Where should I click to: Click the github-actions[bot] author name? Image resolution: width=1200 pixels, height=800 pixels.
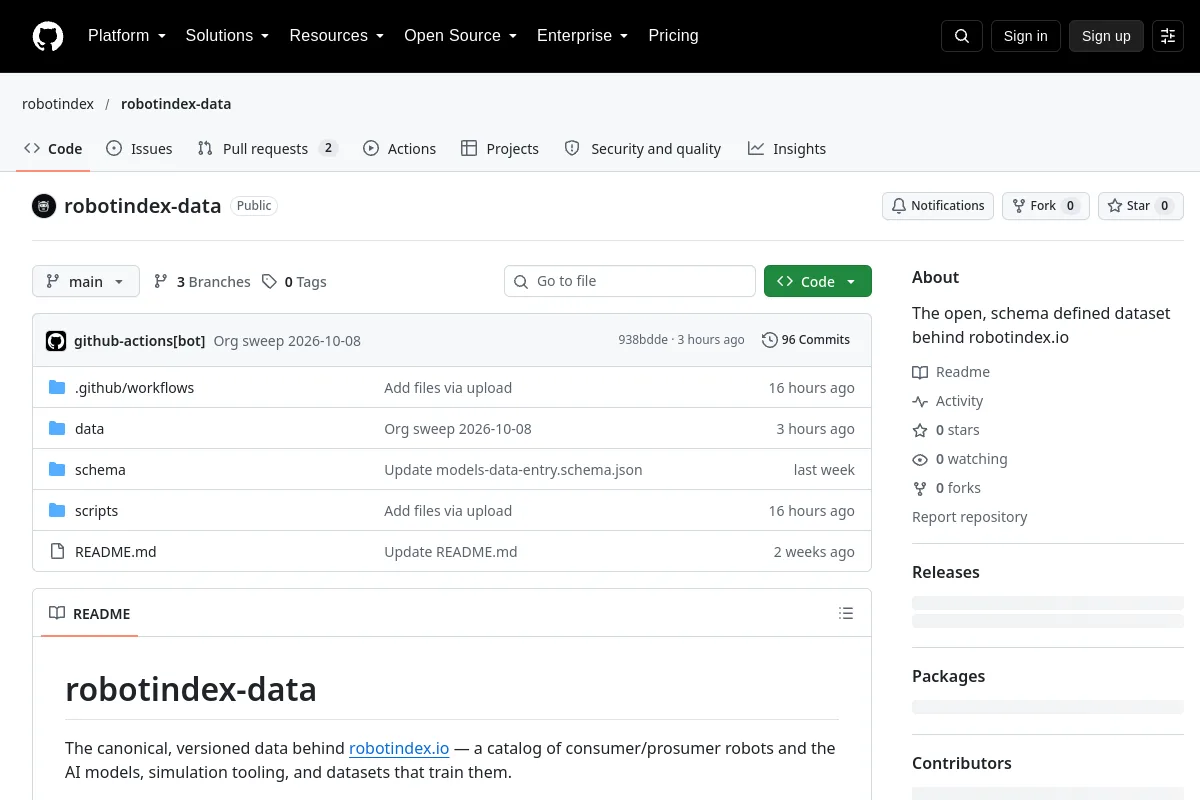(139, 341)
